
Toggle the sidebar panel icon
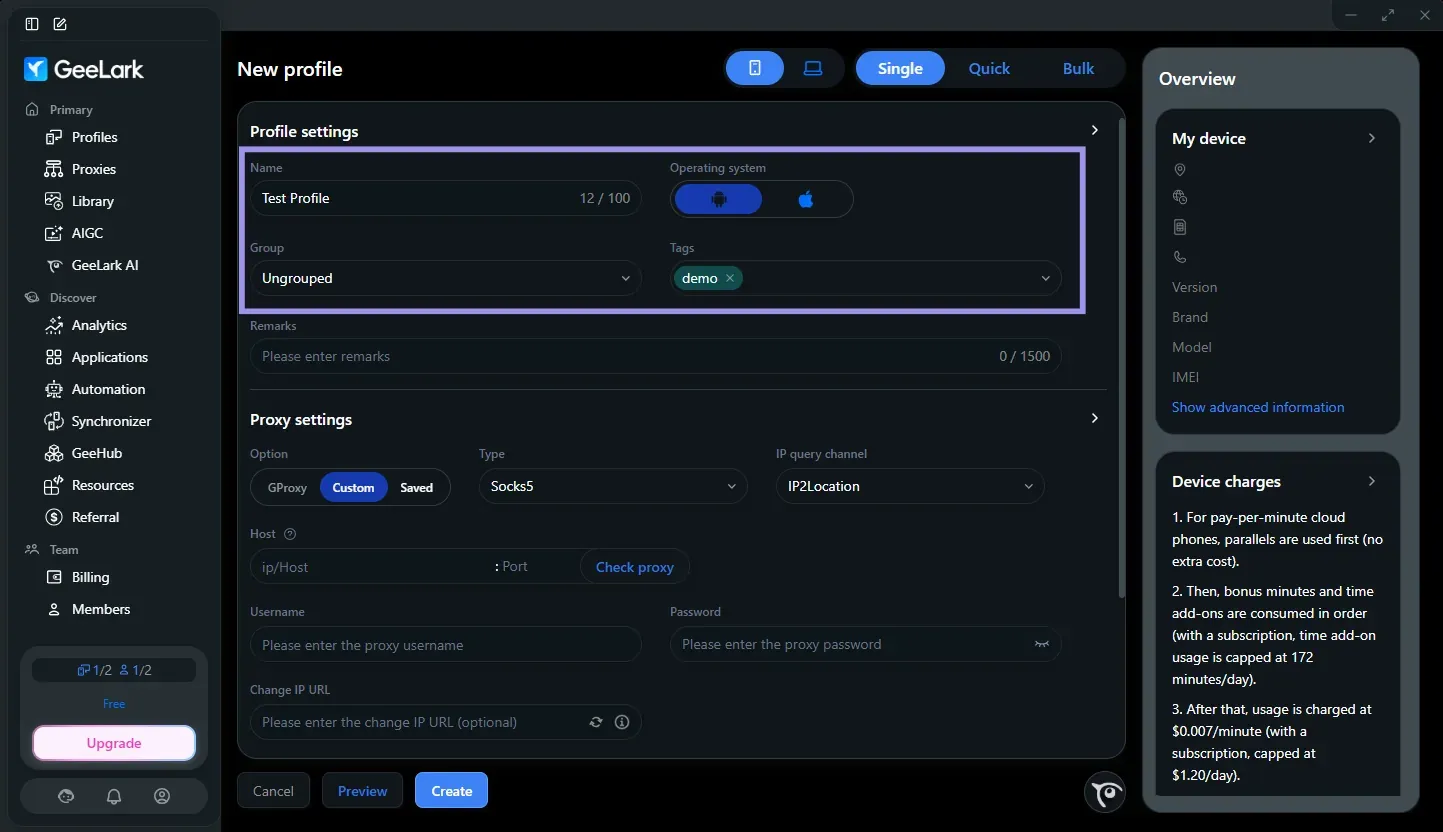point(32,24)
